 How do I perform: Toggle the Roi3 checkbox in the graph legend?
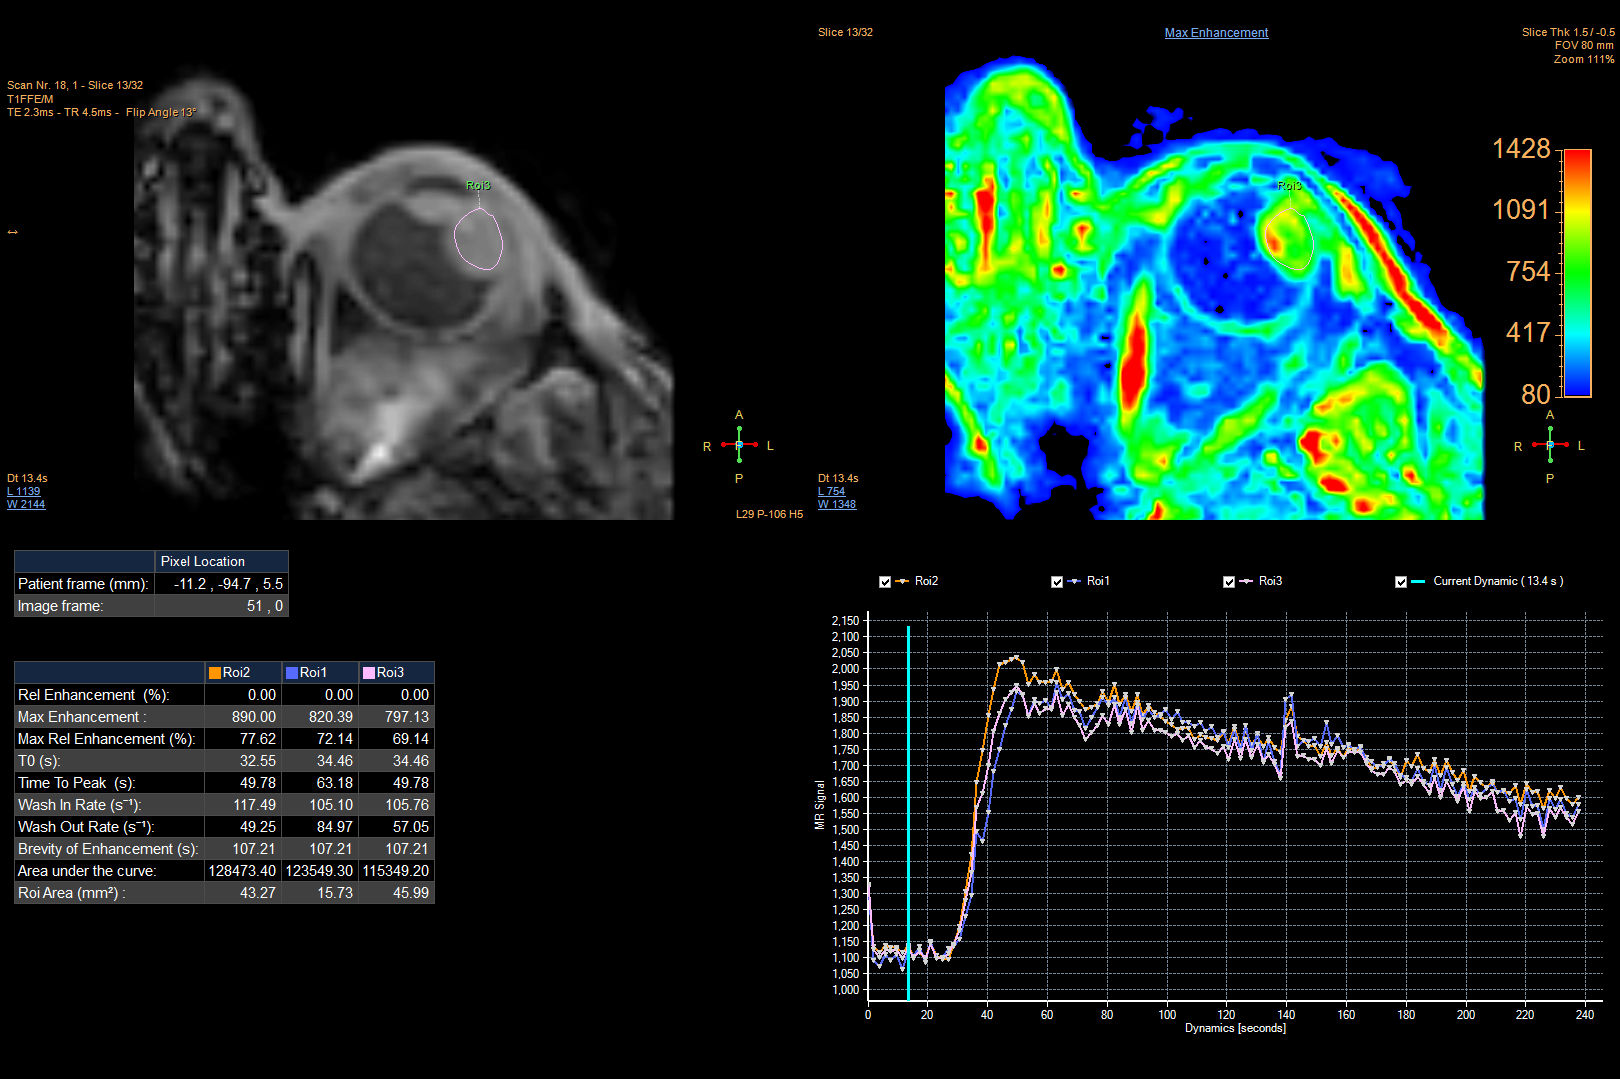coord(1229,580)
